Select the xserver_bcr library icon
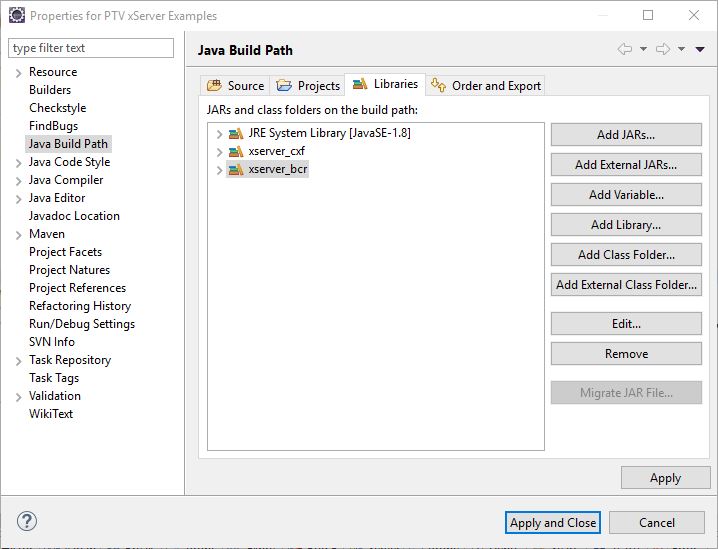This screenshot has width=718, height=549. pyautogui.click(x=236, y=169)
